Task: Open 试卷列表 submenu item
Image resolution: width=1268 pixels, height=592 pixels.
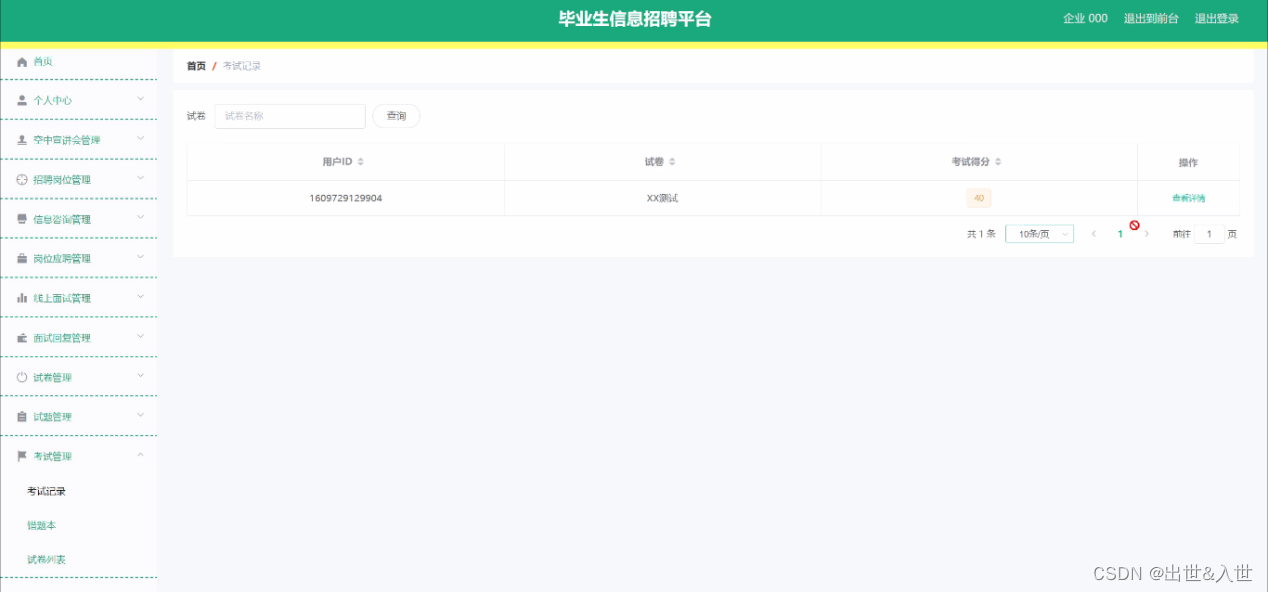Action: click(x=46, y=560)
